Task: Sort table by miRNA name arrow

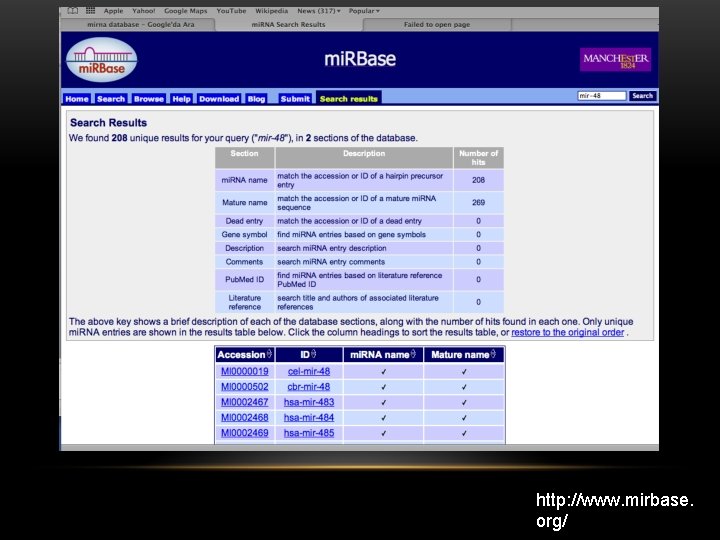Action: pyautogui.click(x=413, y=354)
